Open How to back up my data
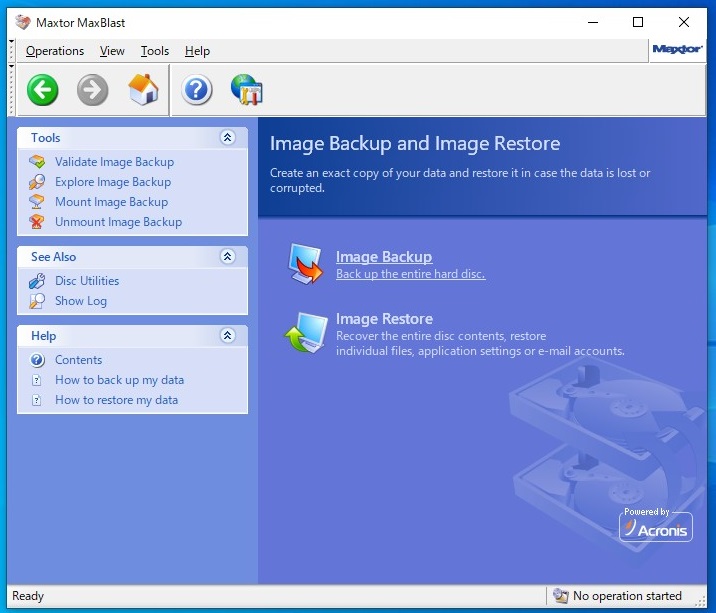This screenshot has height=613, width=716. click(119, 380)
